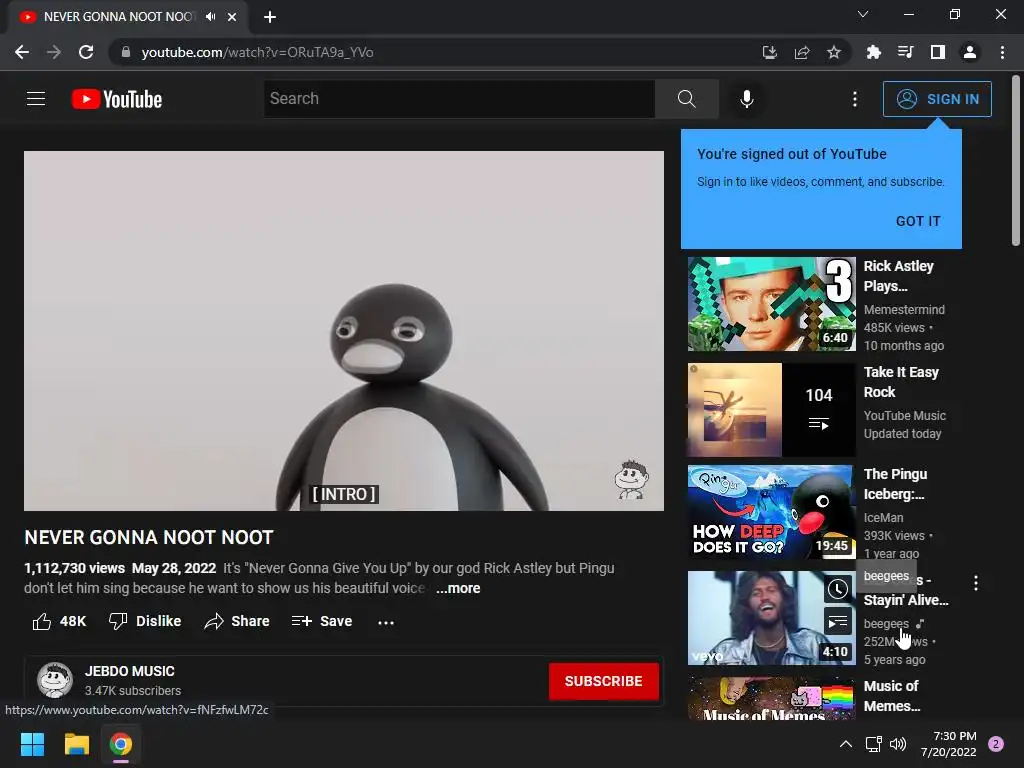Go back with browser back arrow
Image resolution: width=1024 pixels, height=768 pixels.
[22, 52]
